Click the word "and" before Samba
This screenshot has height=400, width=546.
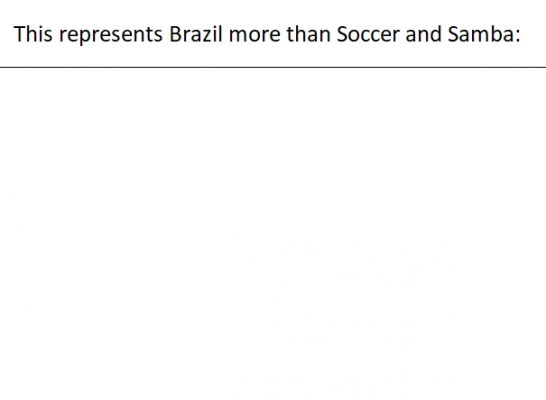(423, 34)
